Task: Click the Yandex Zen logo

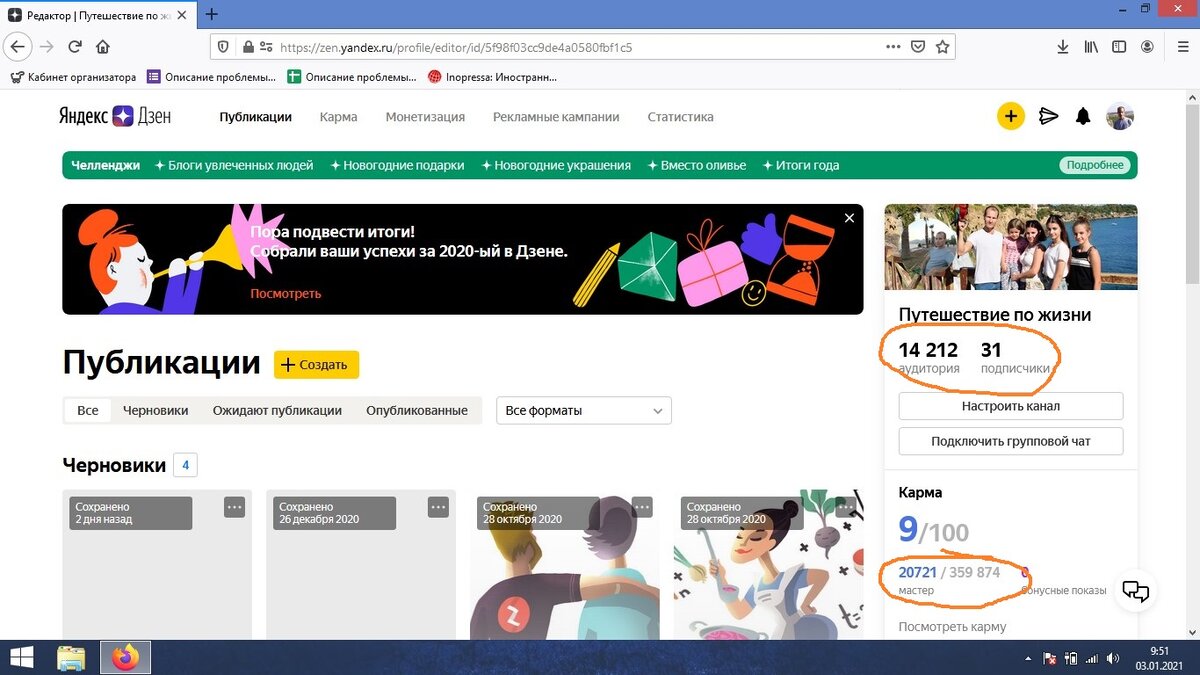Action: coord(114,116)
